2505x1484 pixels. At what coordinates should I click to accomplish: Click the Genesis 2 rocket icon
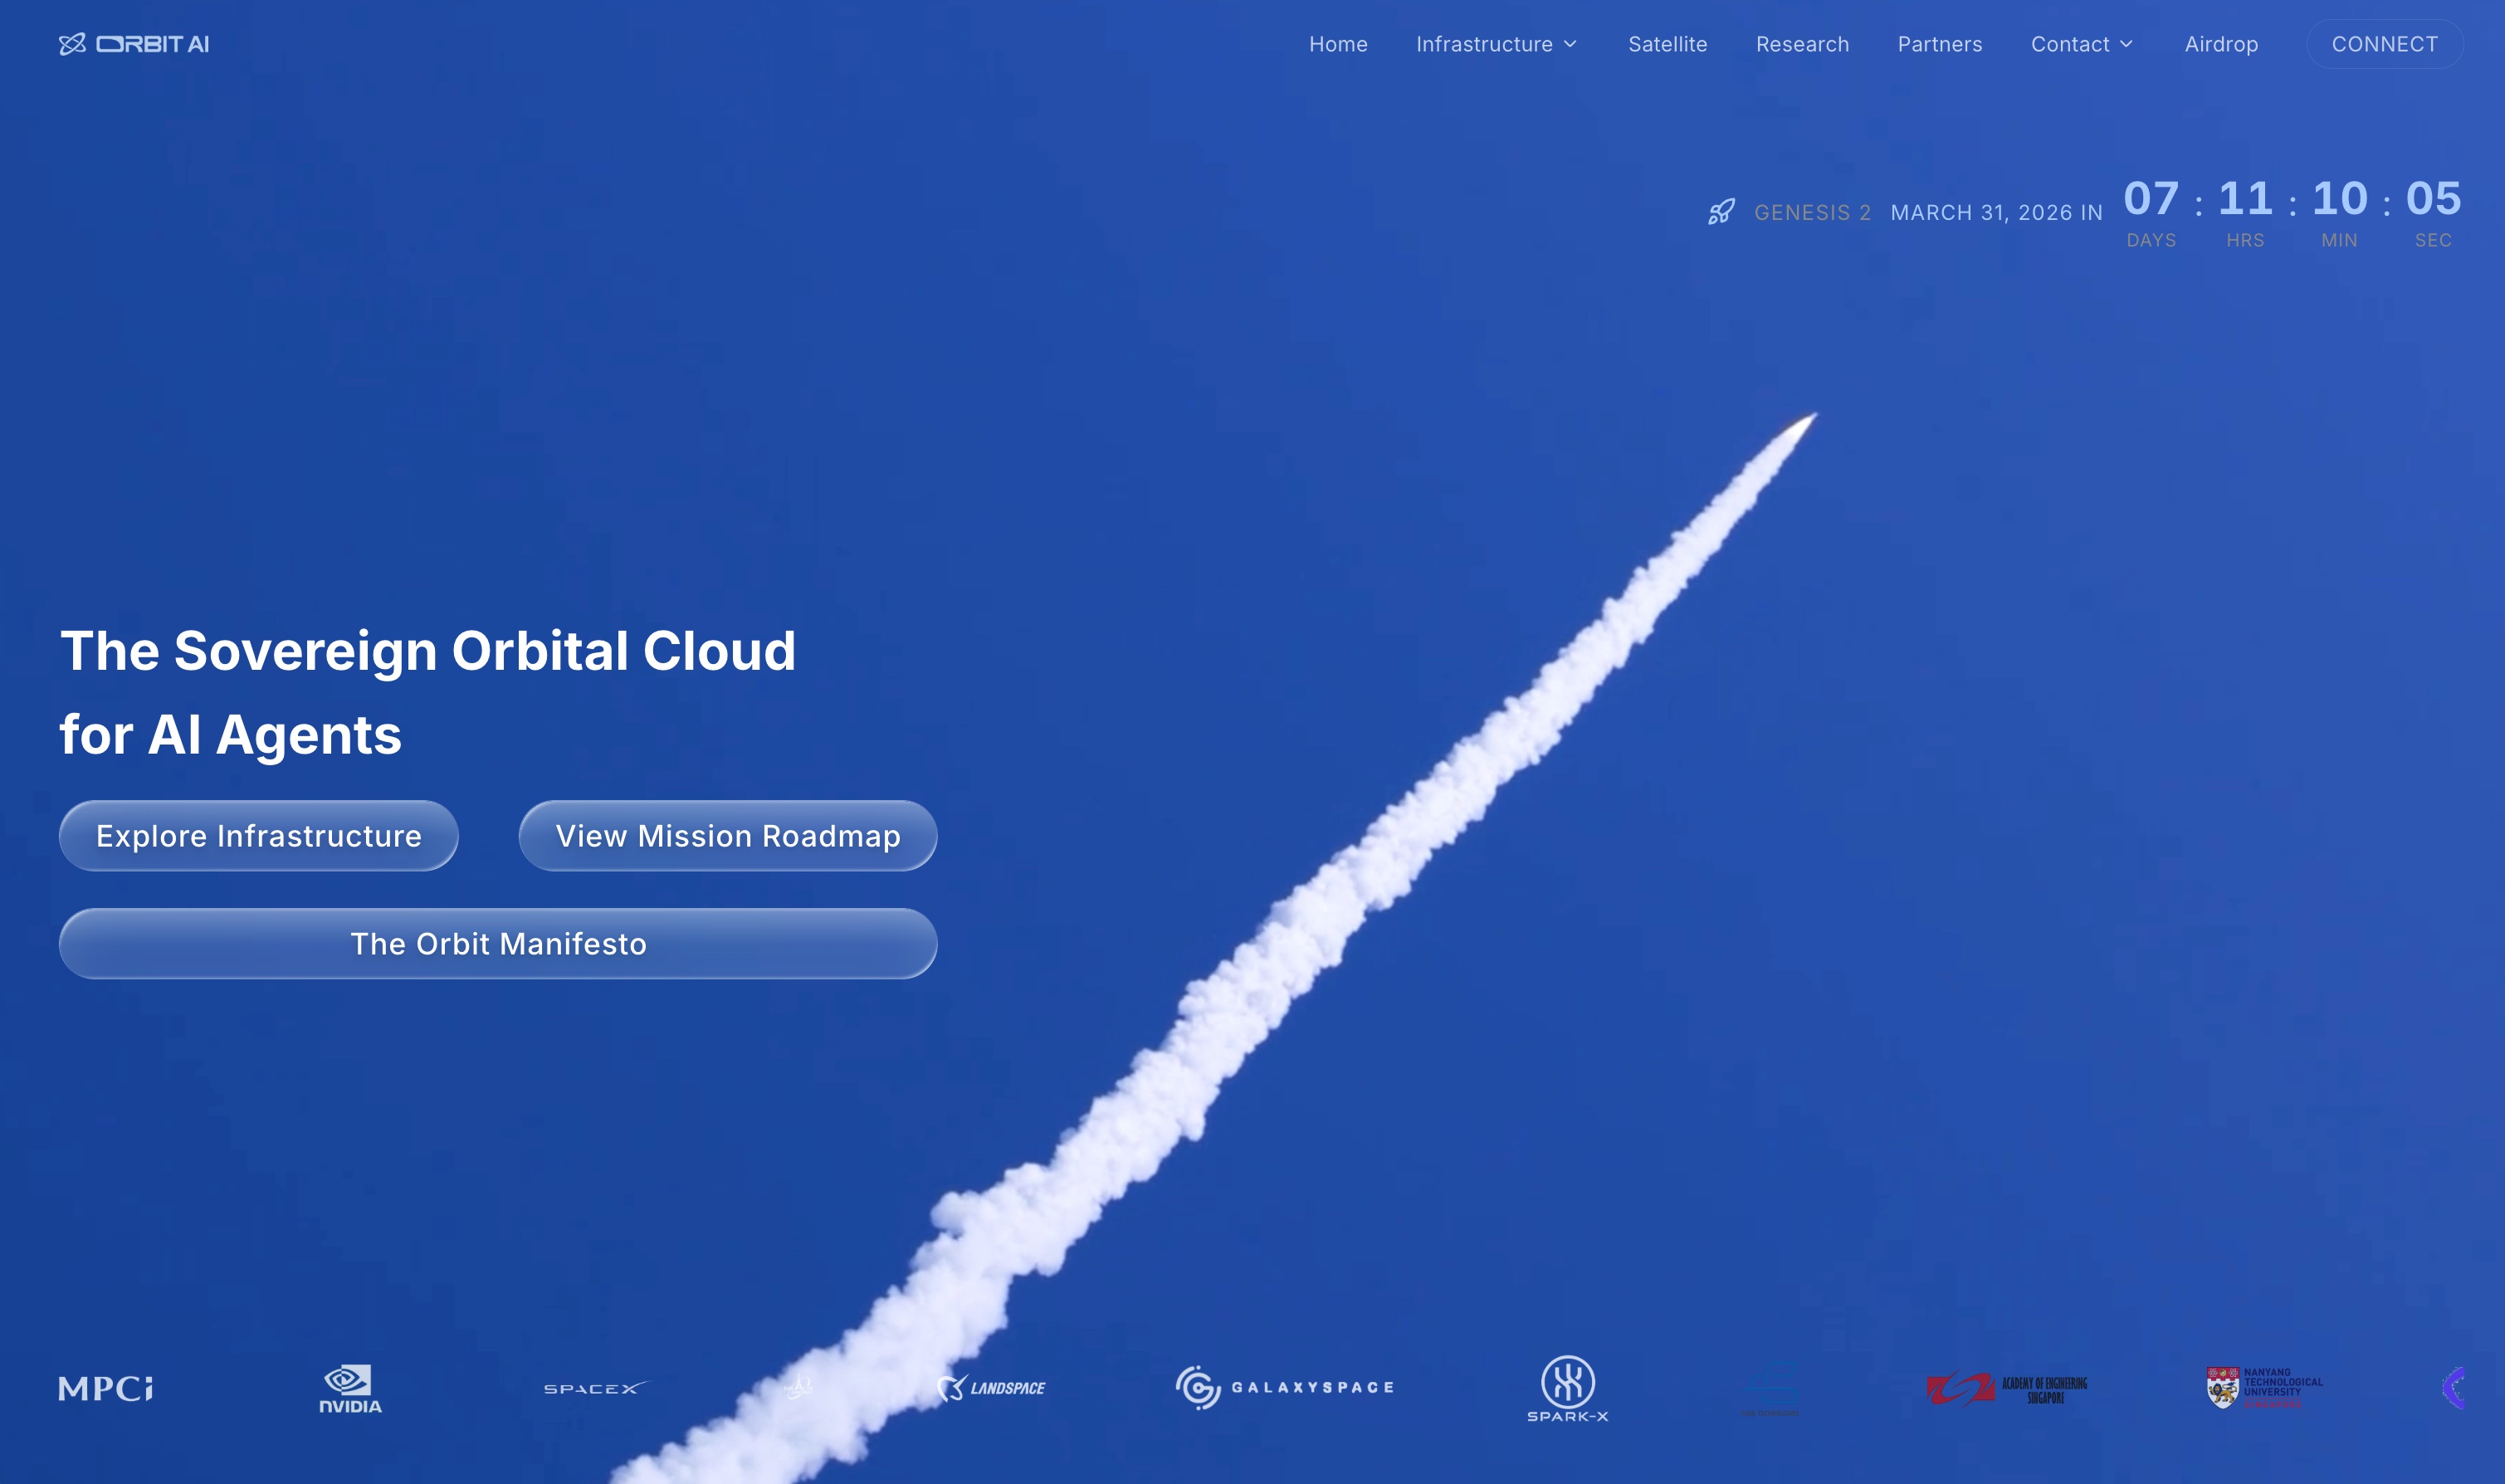click(1721, 212)
